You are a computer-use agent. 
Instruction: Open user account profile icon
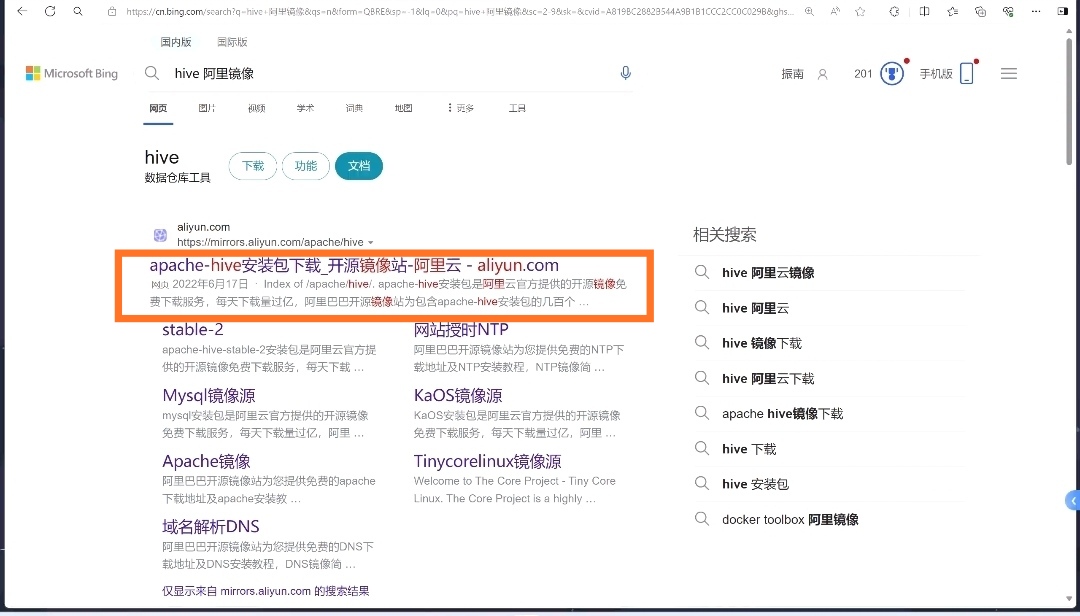click(822, 74)
